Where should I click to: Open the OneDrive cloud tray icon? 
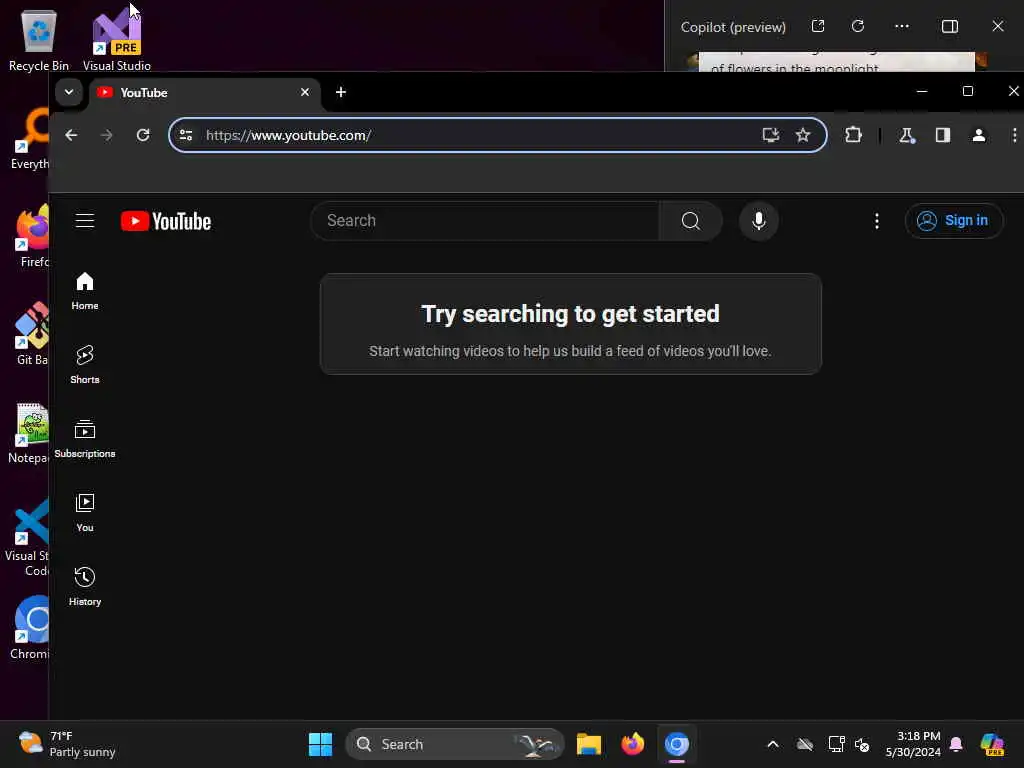(x=805, y=744)
